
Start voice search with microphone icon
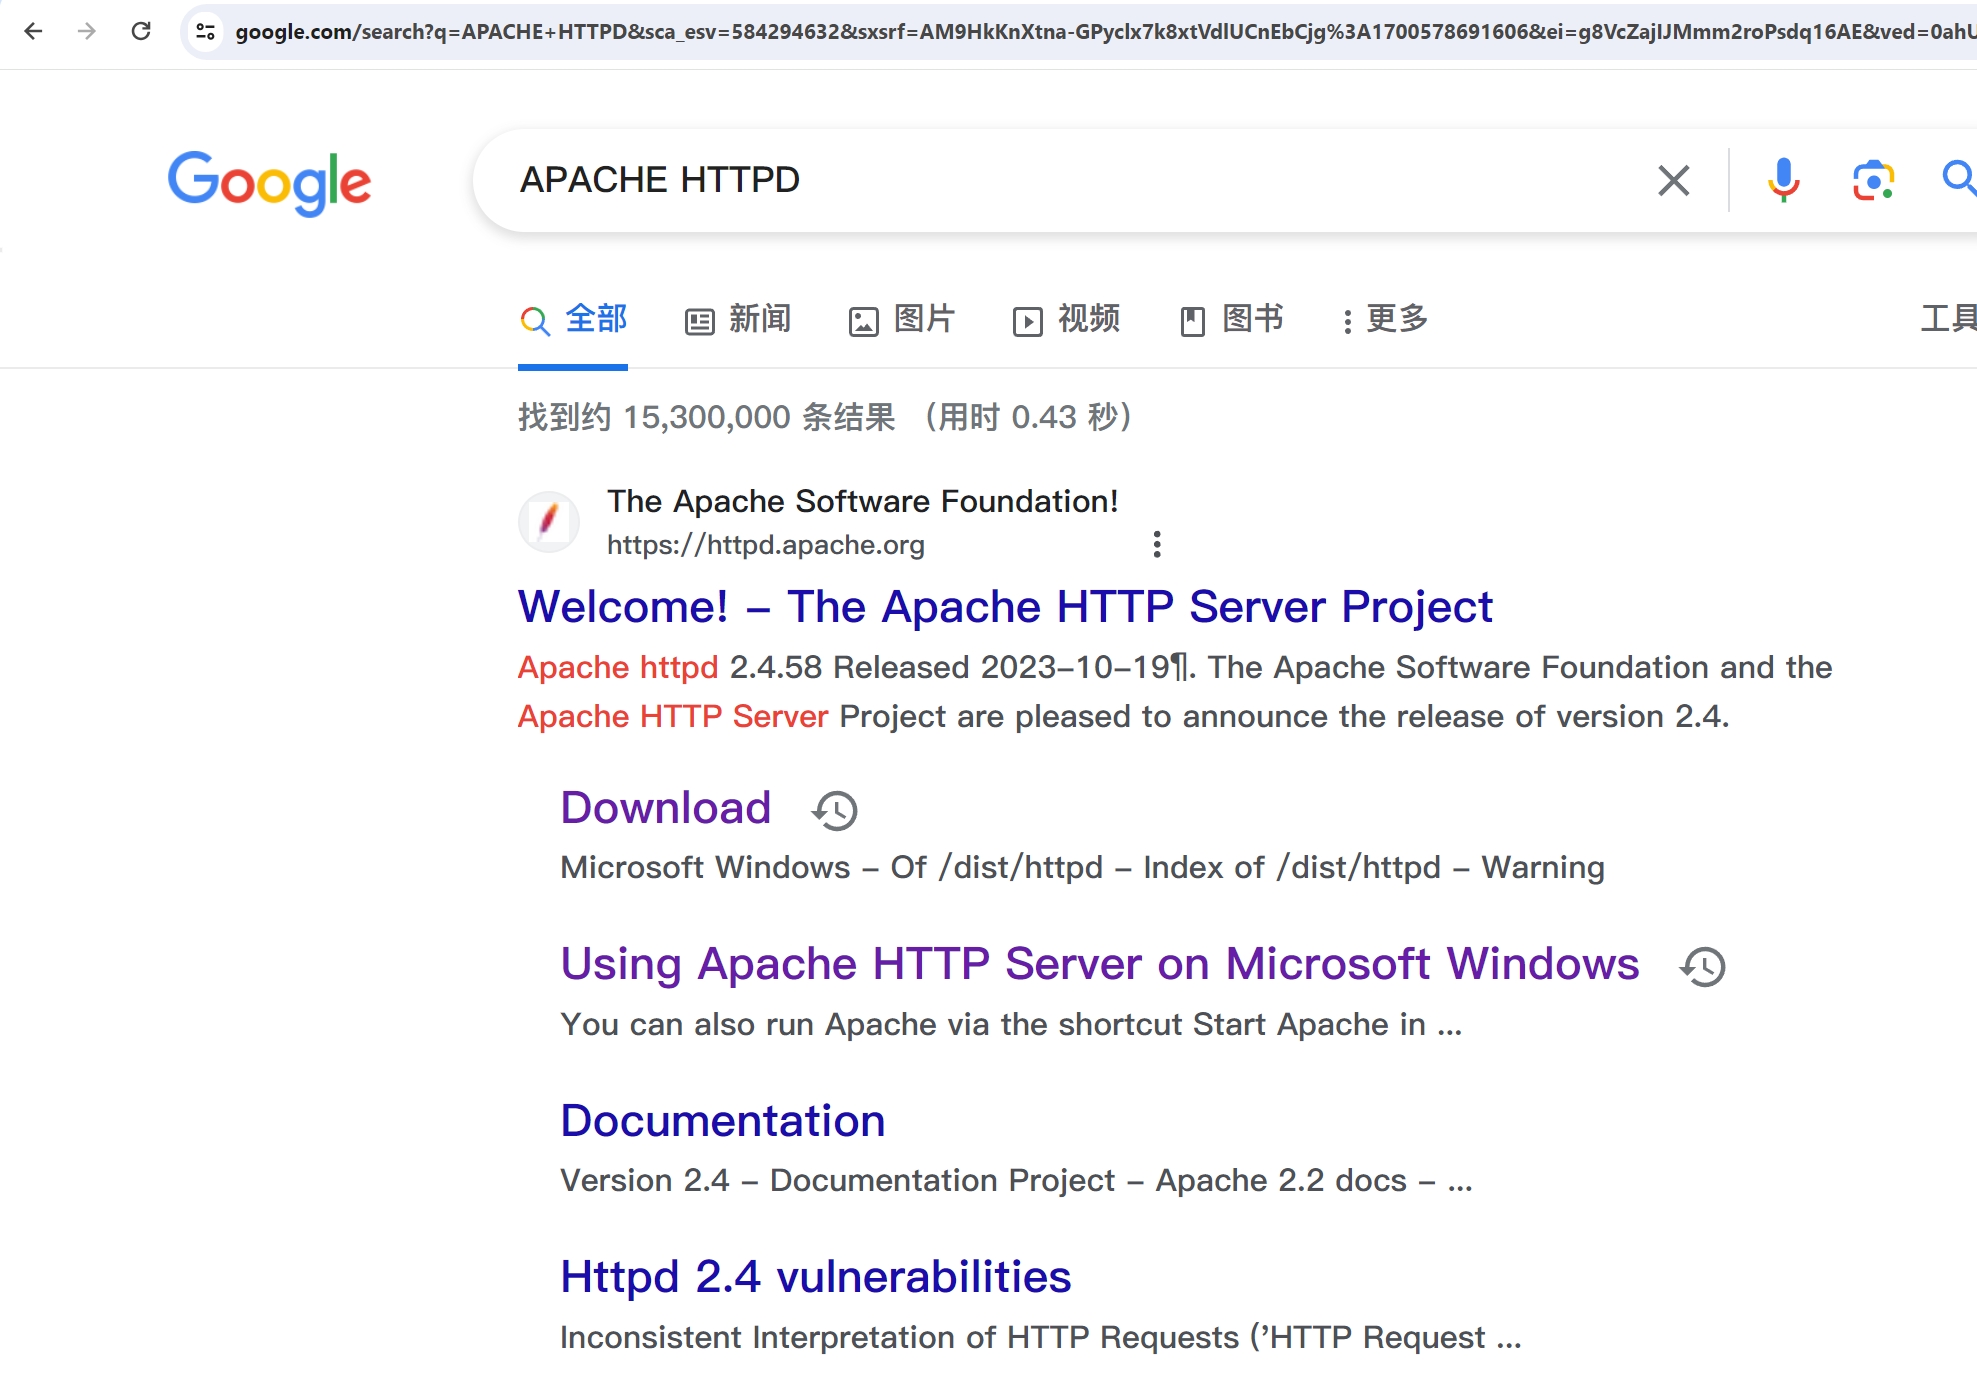[1783, 180]
